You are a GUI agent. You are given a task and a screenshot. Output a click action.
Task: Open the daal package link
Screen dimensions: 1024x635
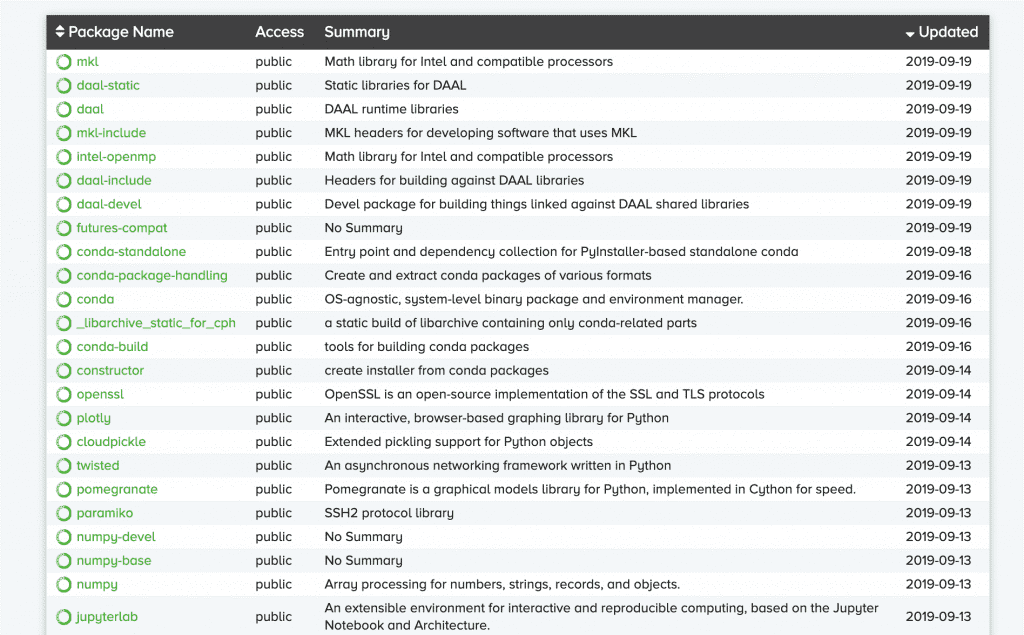[x=90, y=109]
